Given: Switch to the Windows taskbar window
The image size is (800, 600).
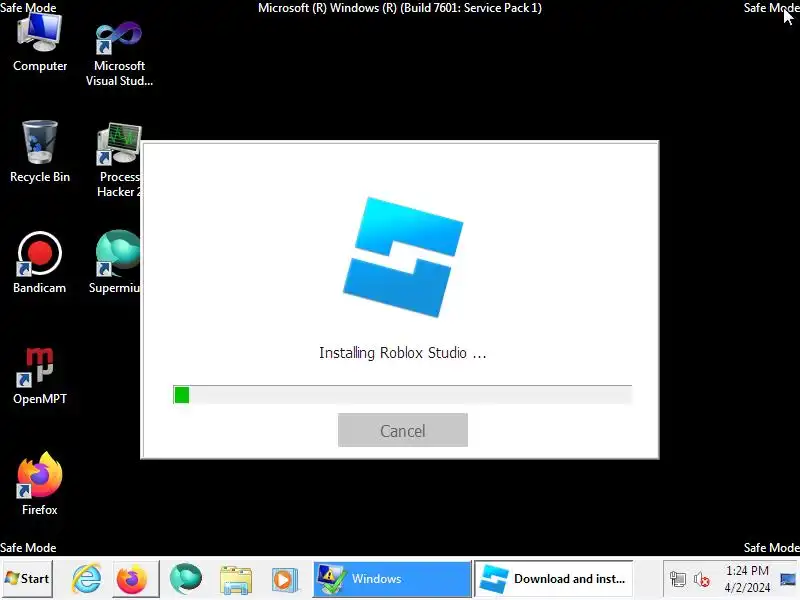Looking at the screenshot, I should pos(392,579).
